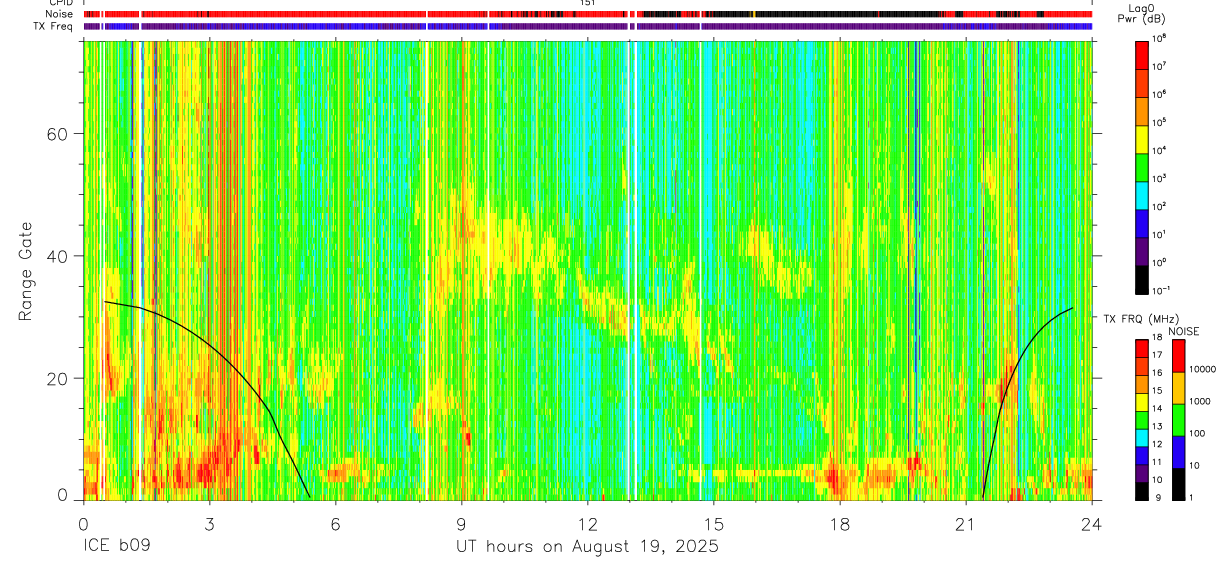Screen dimensions: 1228x567
Task: Click the black bottom band of the TX FRQ colorbar
Action: [x=1141, y=491]
